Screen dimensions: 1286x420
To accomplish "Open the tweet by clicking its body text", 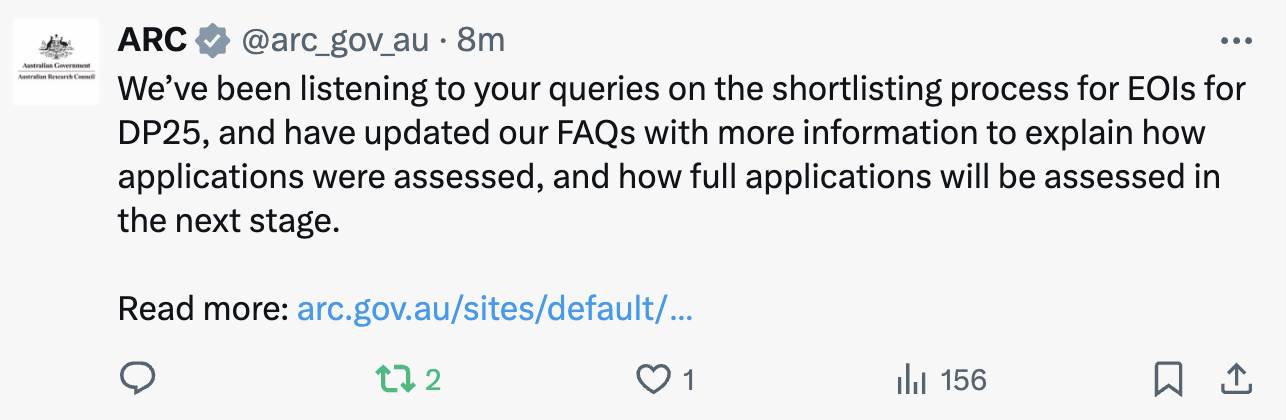I will 682,154.
